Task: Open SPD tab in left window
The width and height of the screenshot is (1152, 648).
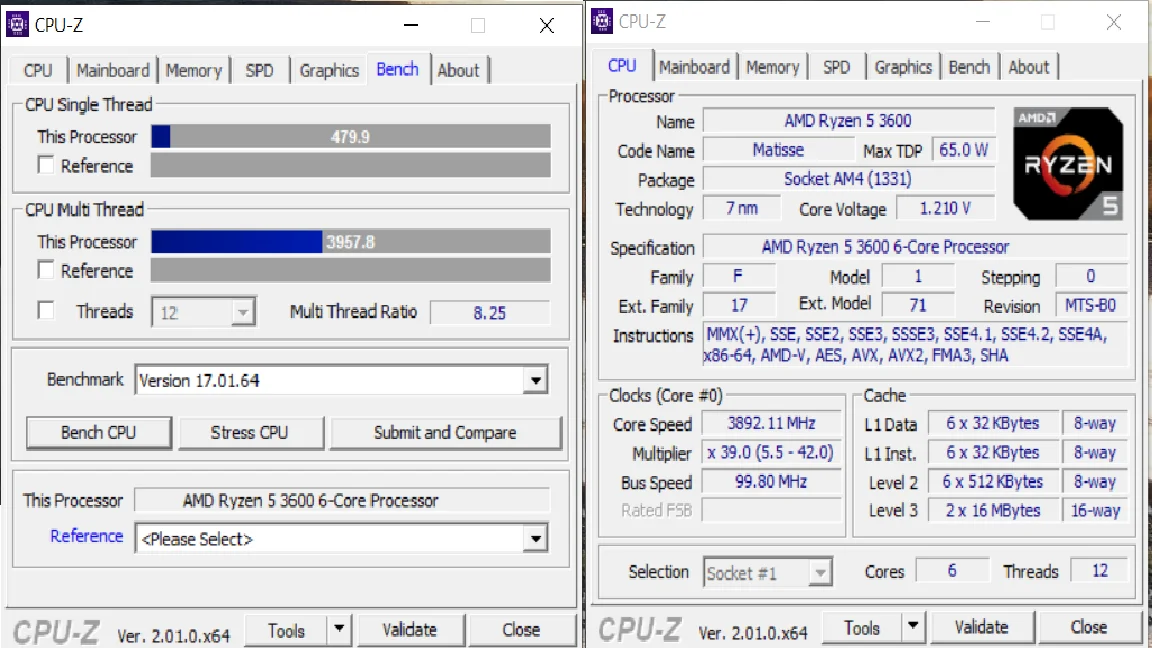Action: pos(259,71)
